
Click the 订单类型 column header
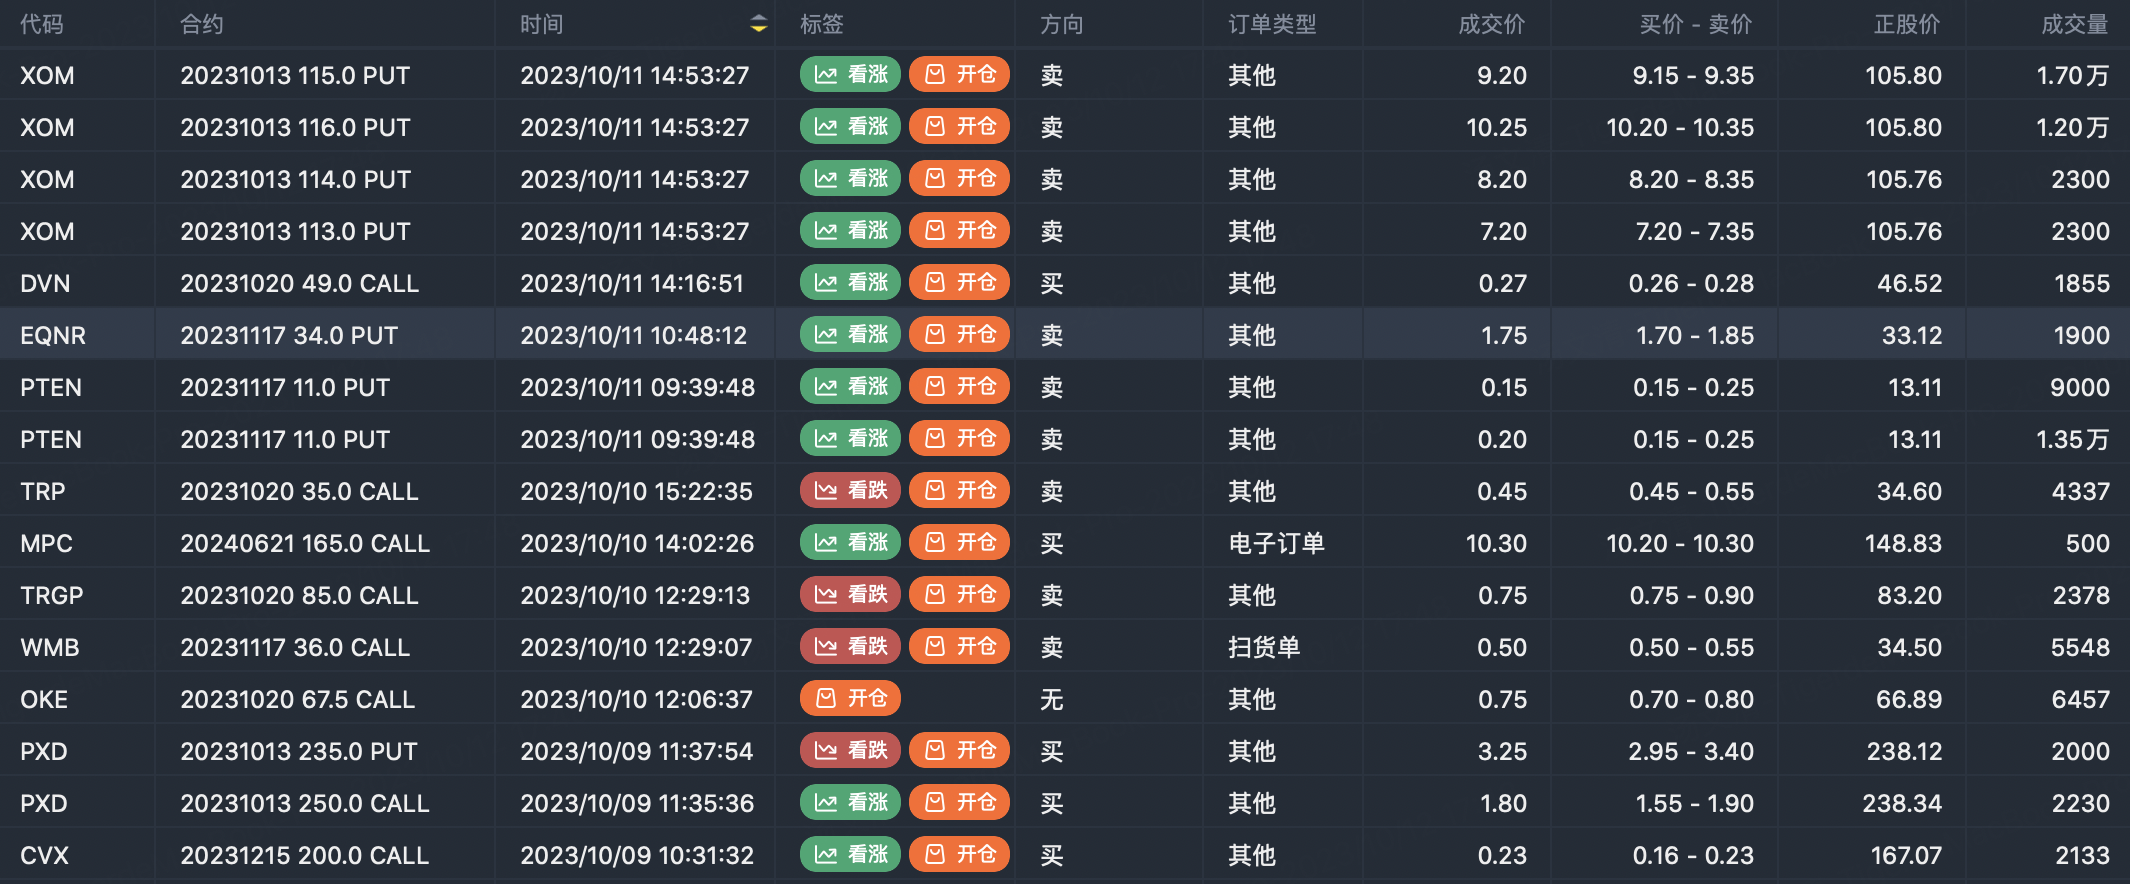[1272, 24]
